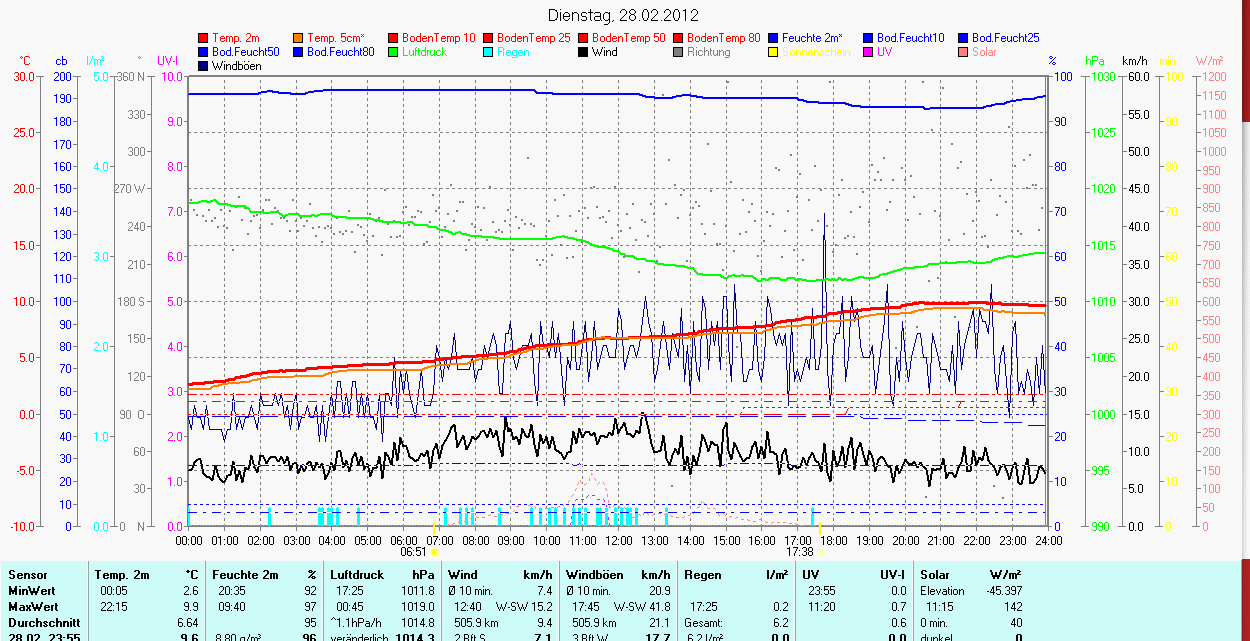Click the dark blue Windböen legend square
The height and width of the screenshot is (641, 1250).
pyautogui.click(x=204, y=66)
